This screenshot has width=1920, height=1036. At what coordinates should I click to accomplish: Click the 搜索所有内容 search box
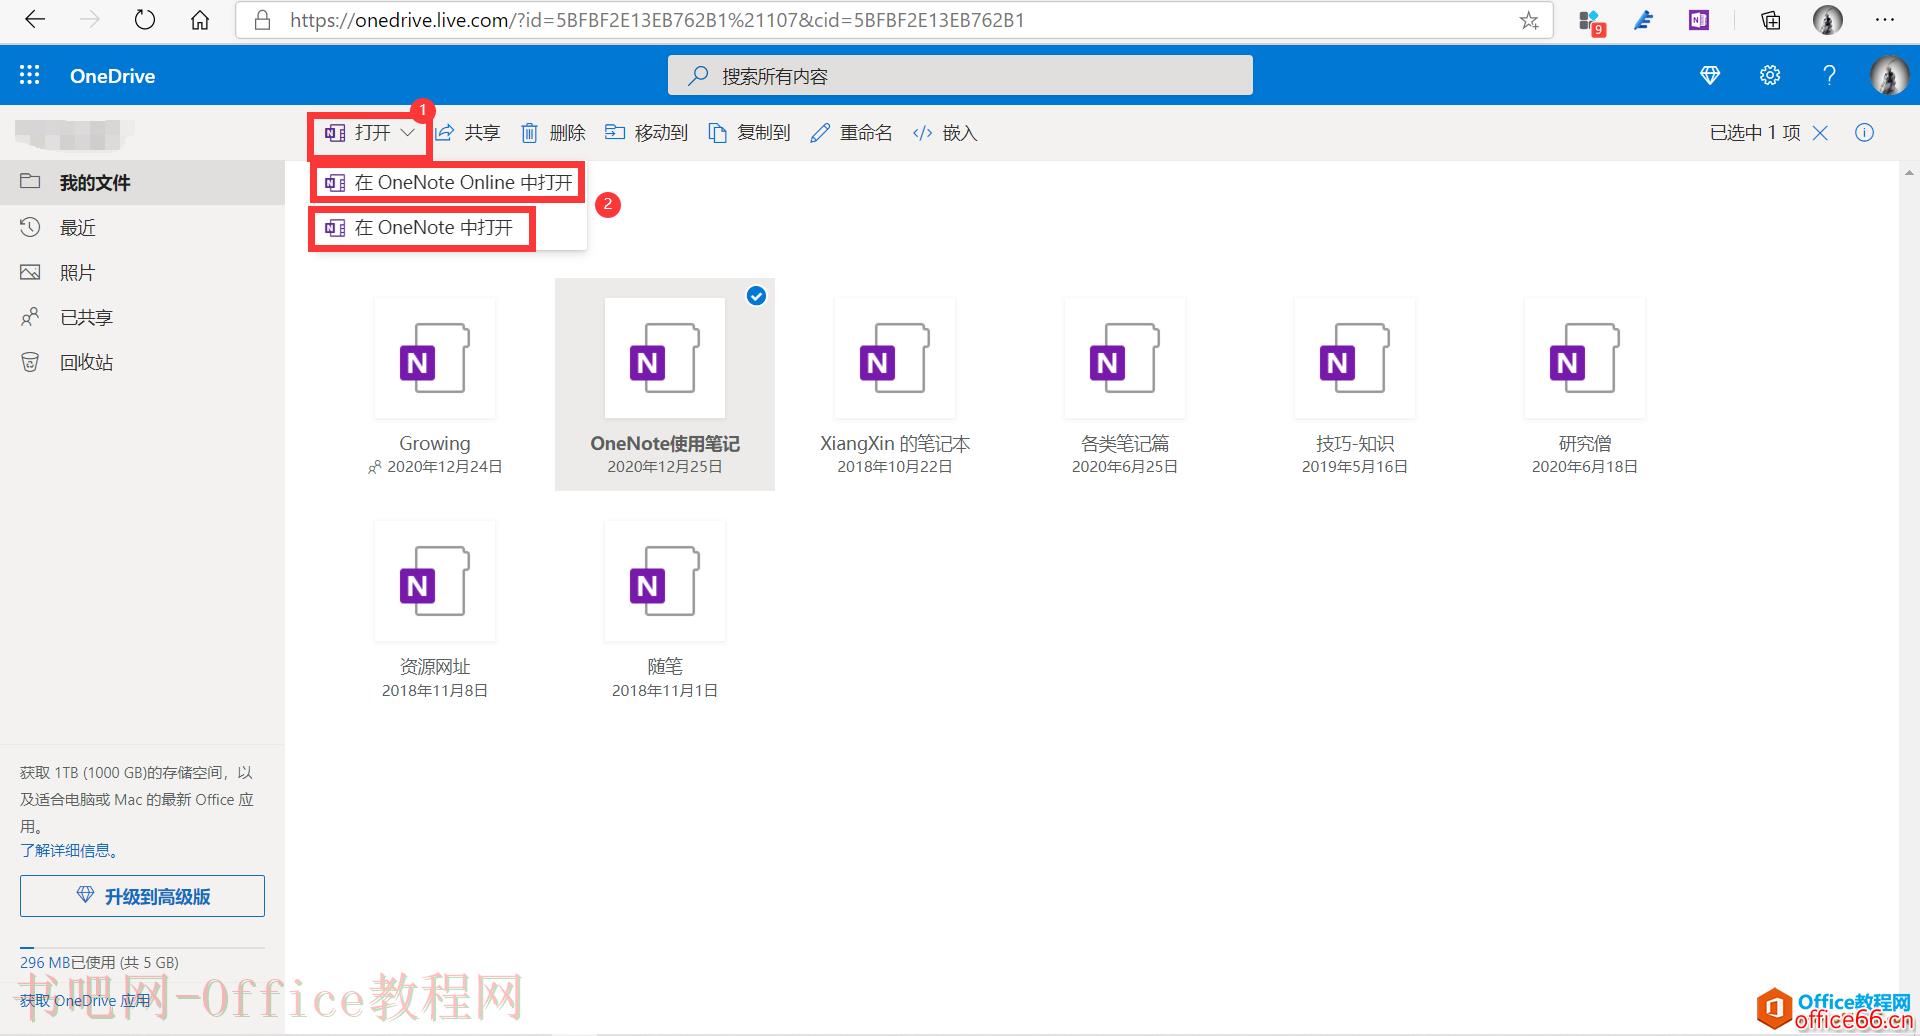coord(960,76)
